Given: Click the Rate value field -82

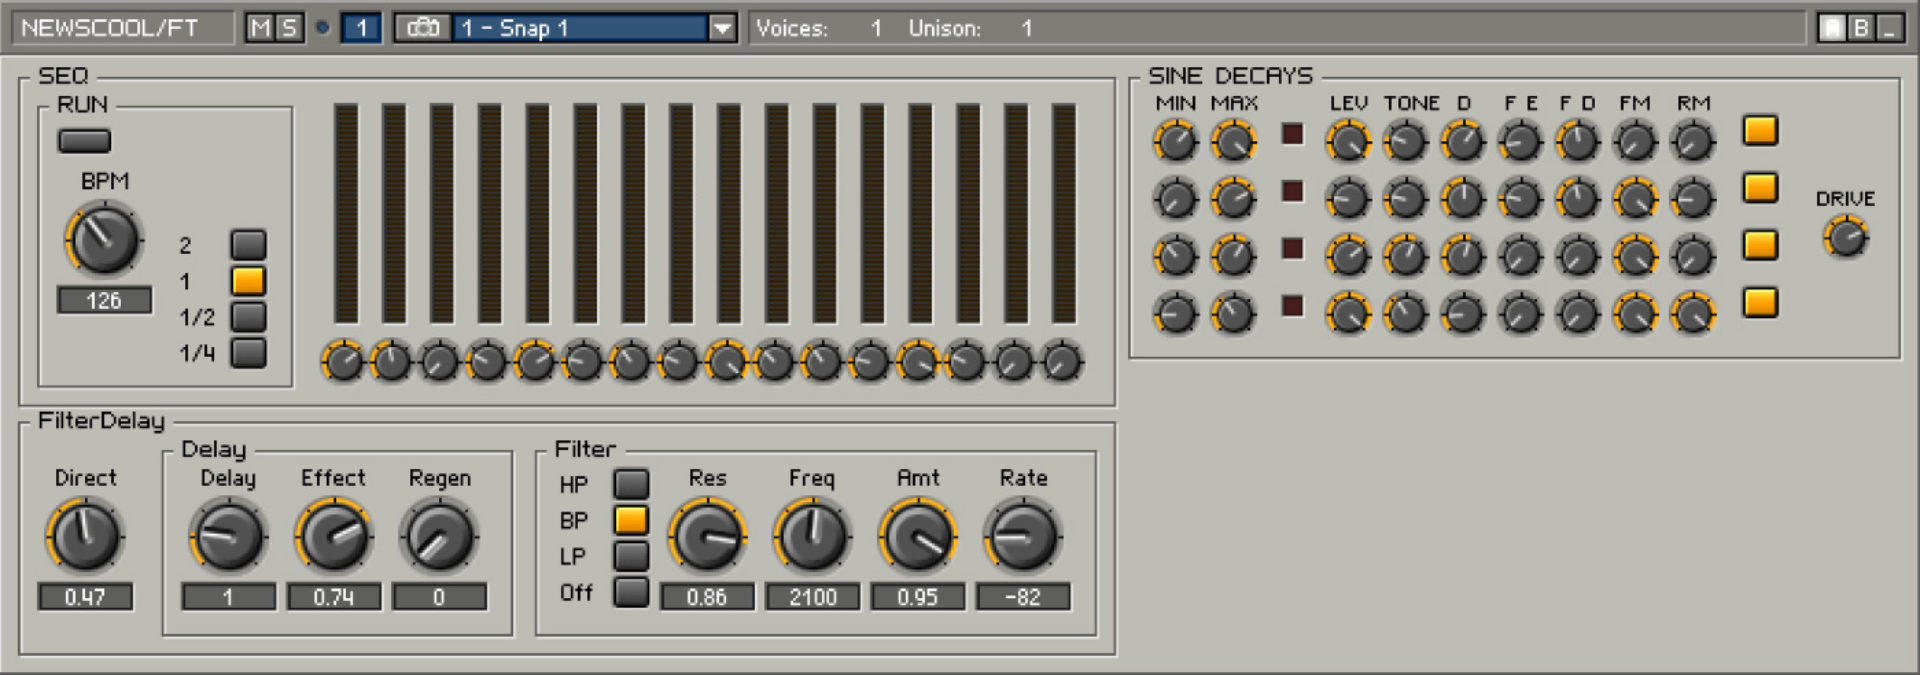Looking at the screenshot, I should click(1023, 597).
